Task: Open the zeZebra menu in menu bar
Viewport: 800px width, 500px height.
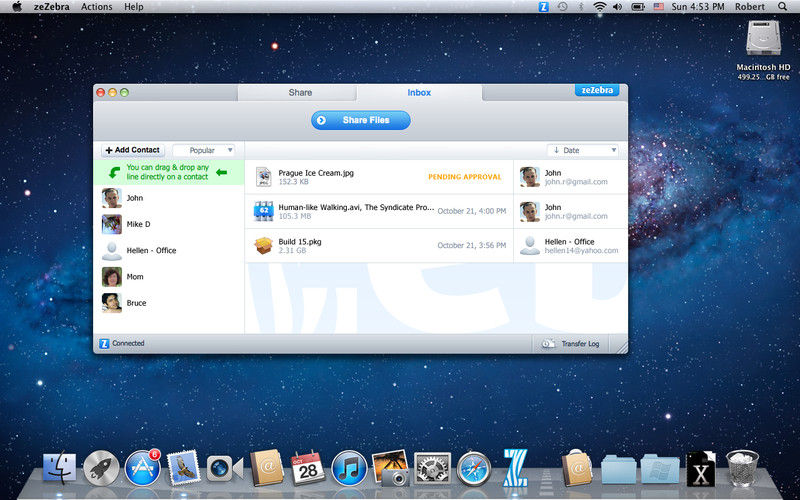Action: [52, 7]
